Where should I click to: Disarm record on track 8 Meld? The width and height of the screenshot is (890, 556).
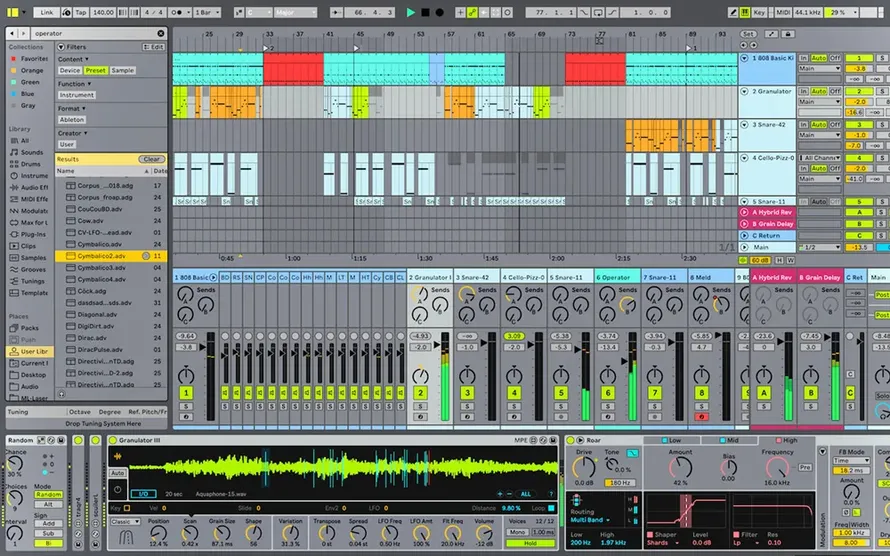702,416
